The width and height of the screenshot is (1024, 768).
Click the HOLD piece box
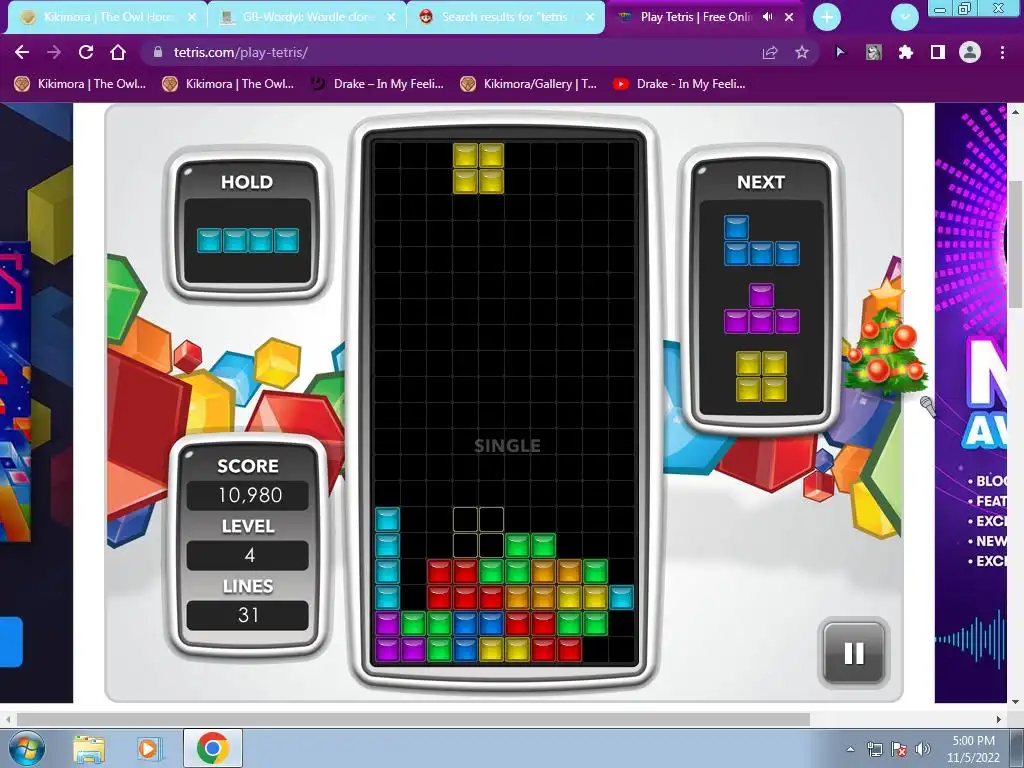click(x=248, y=241)
